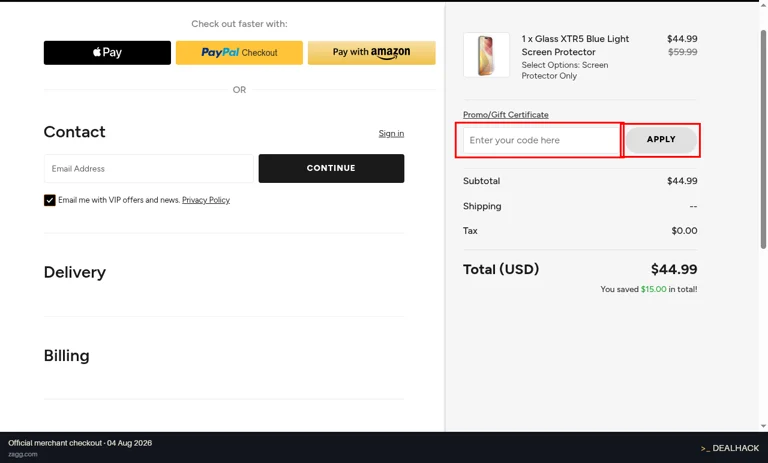Click 'Select Options: Screen Protector Only' text
The image size is (768, 463).
565,70
